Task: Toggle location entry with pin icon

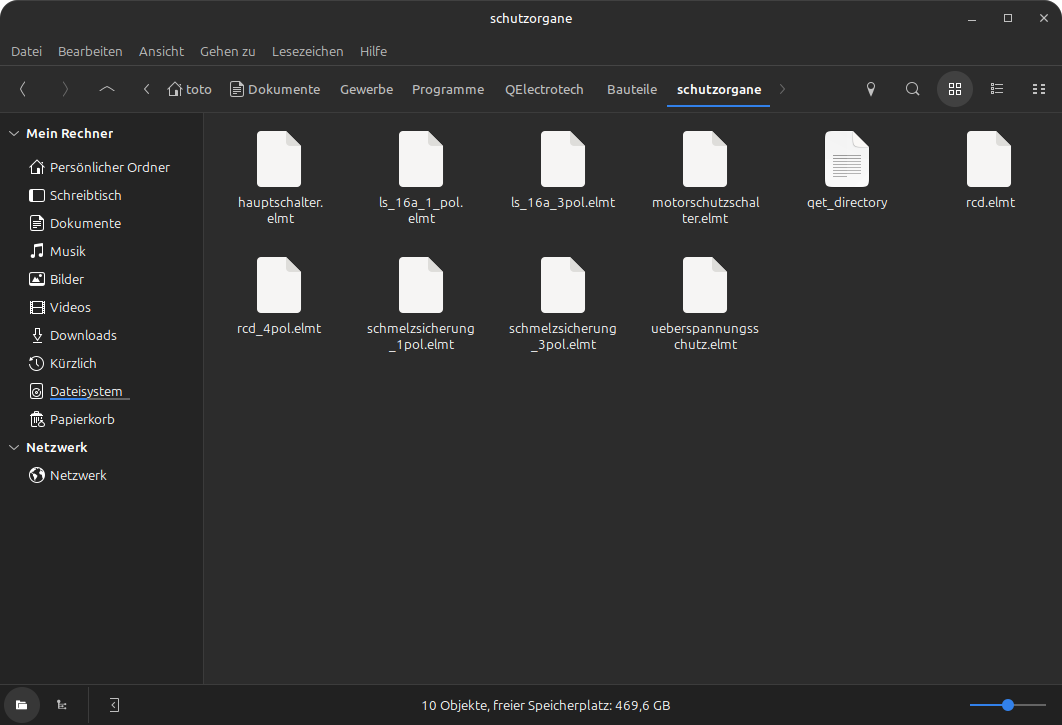Action: click(x=870, y=89)
